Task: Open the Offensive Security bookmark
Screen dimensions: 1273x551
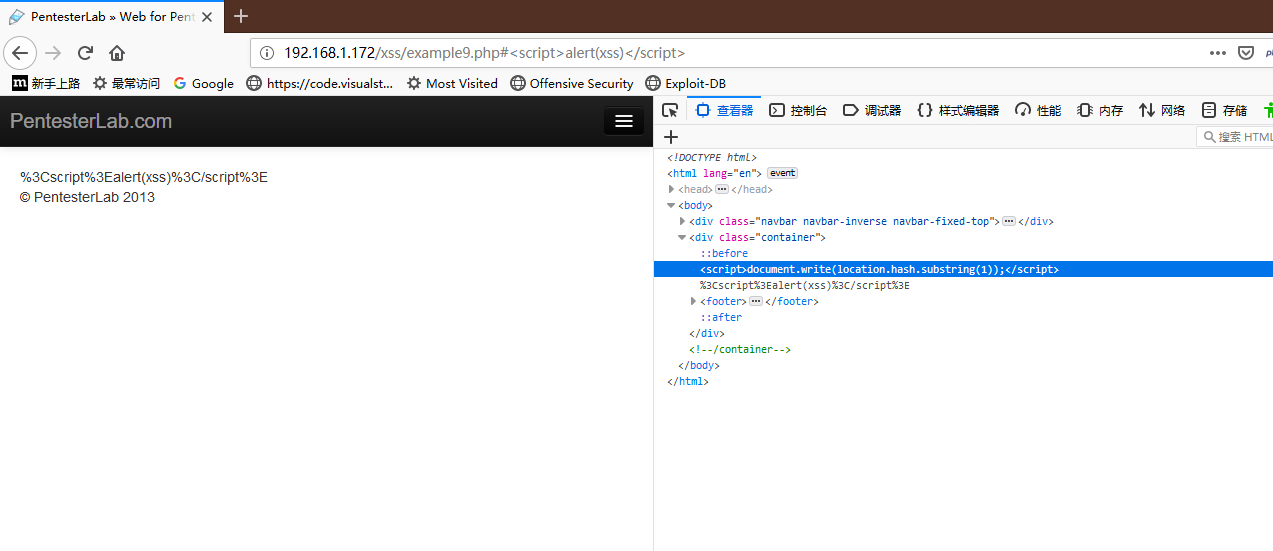Action: 571,83
